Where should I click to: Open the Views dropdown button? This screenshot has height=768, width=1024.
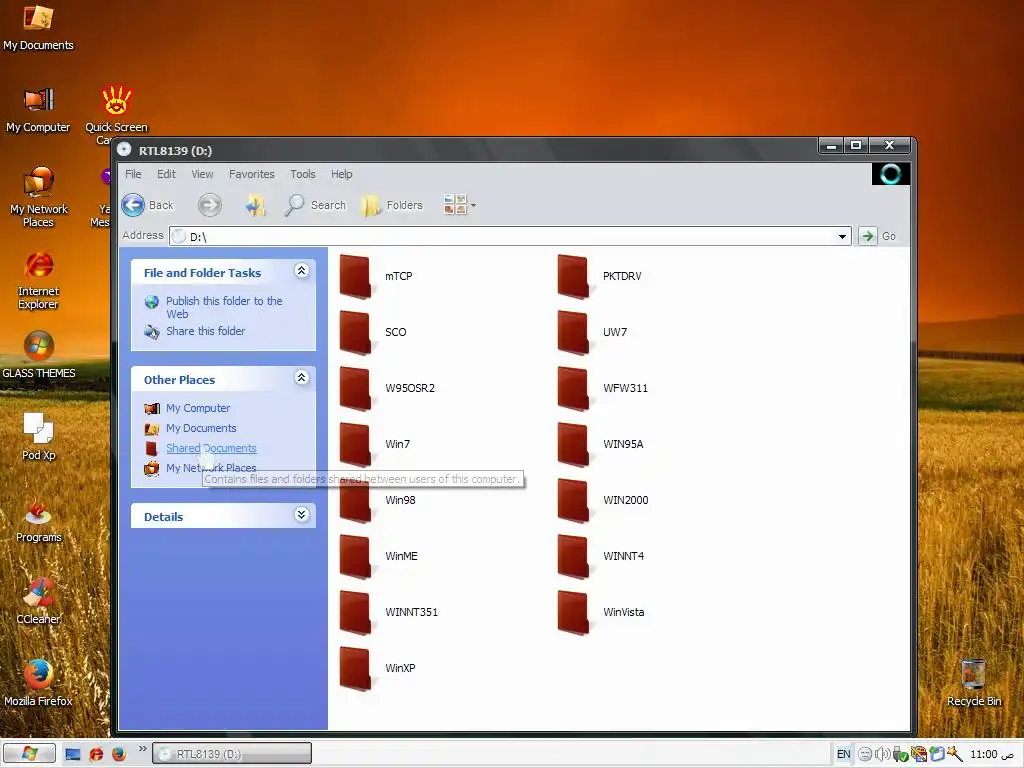[x=460, y=205]
